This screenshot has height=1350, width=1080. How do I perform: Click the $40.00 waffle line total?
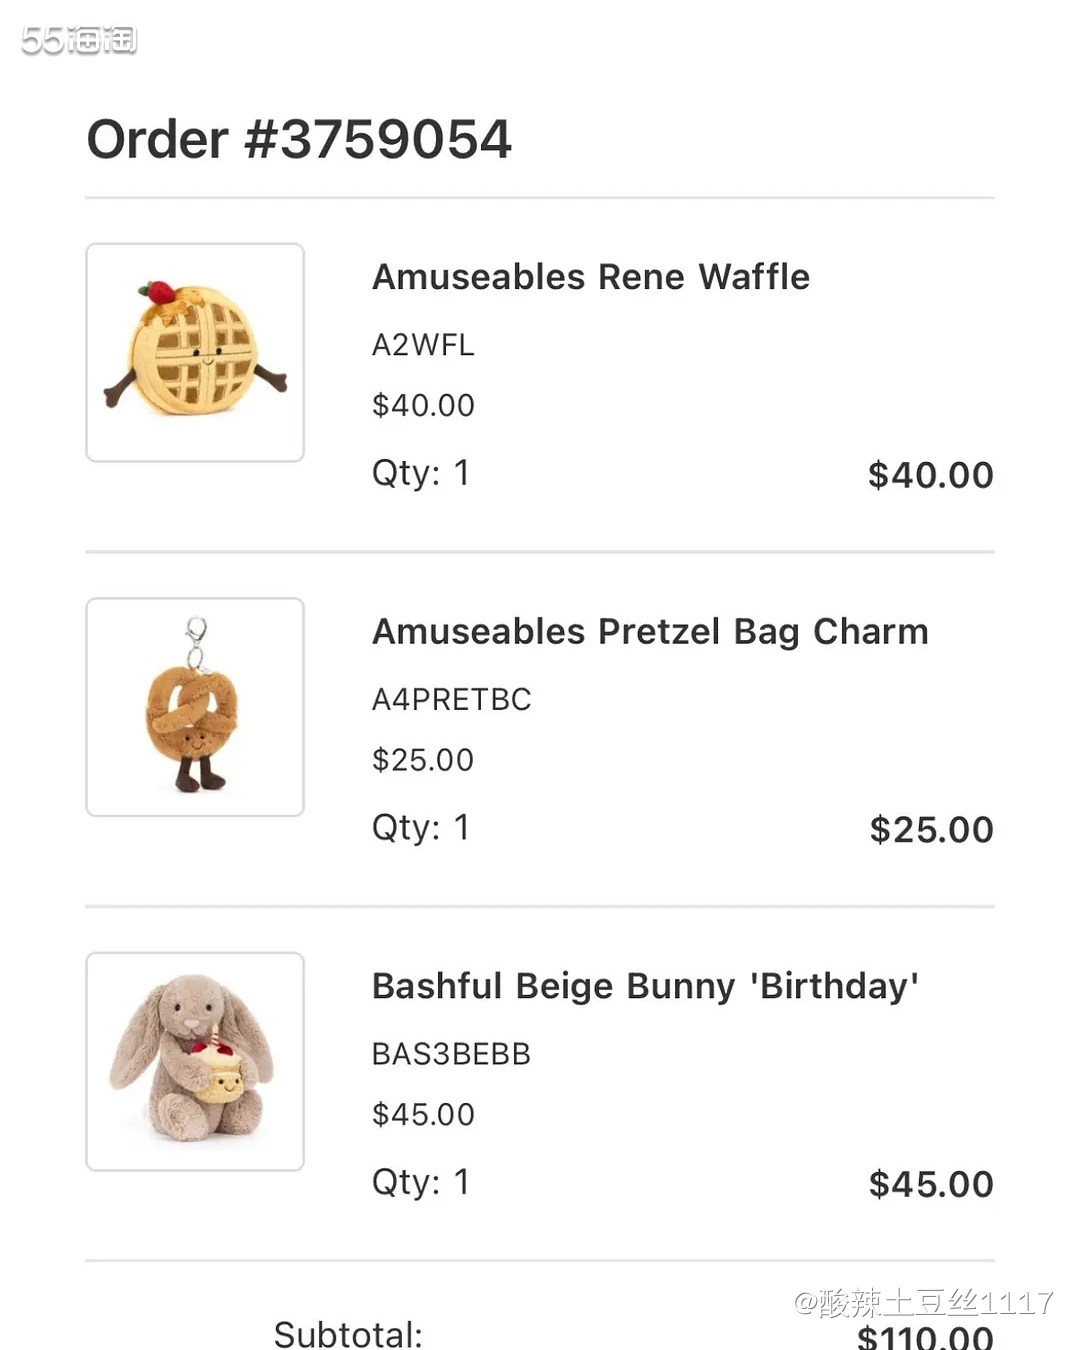[x=930, y=475]
